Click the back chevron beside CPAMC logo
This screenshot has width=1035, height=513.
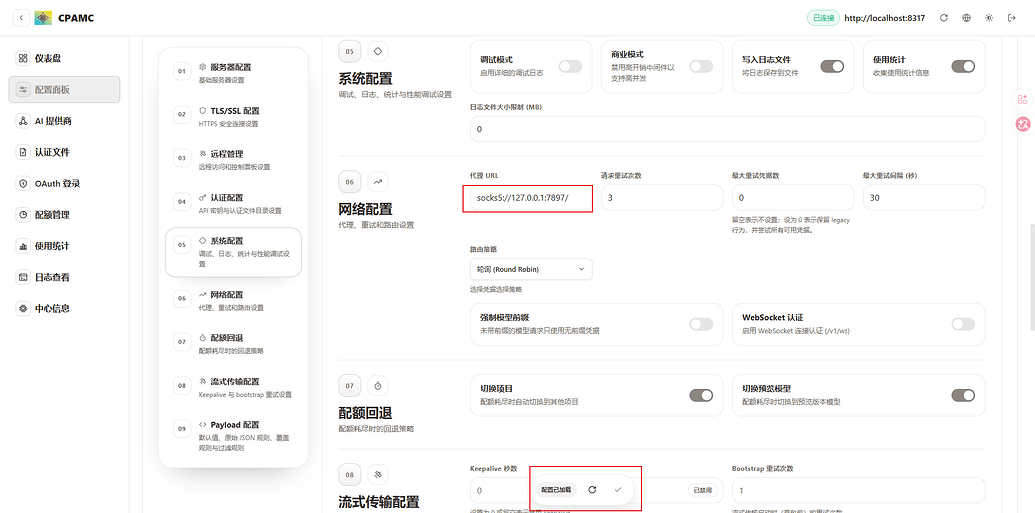click(21, 18)
